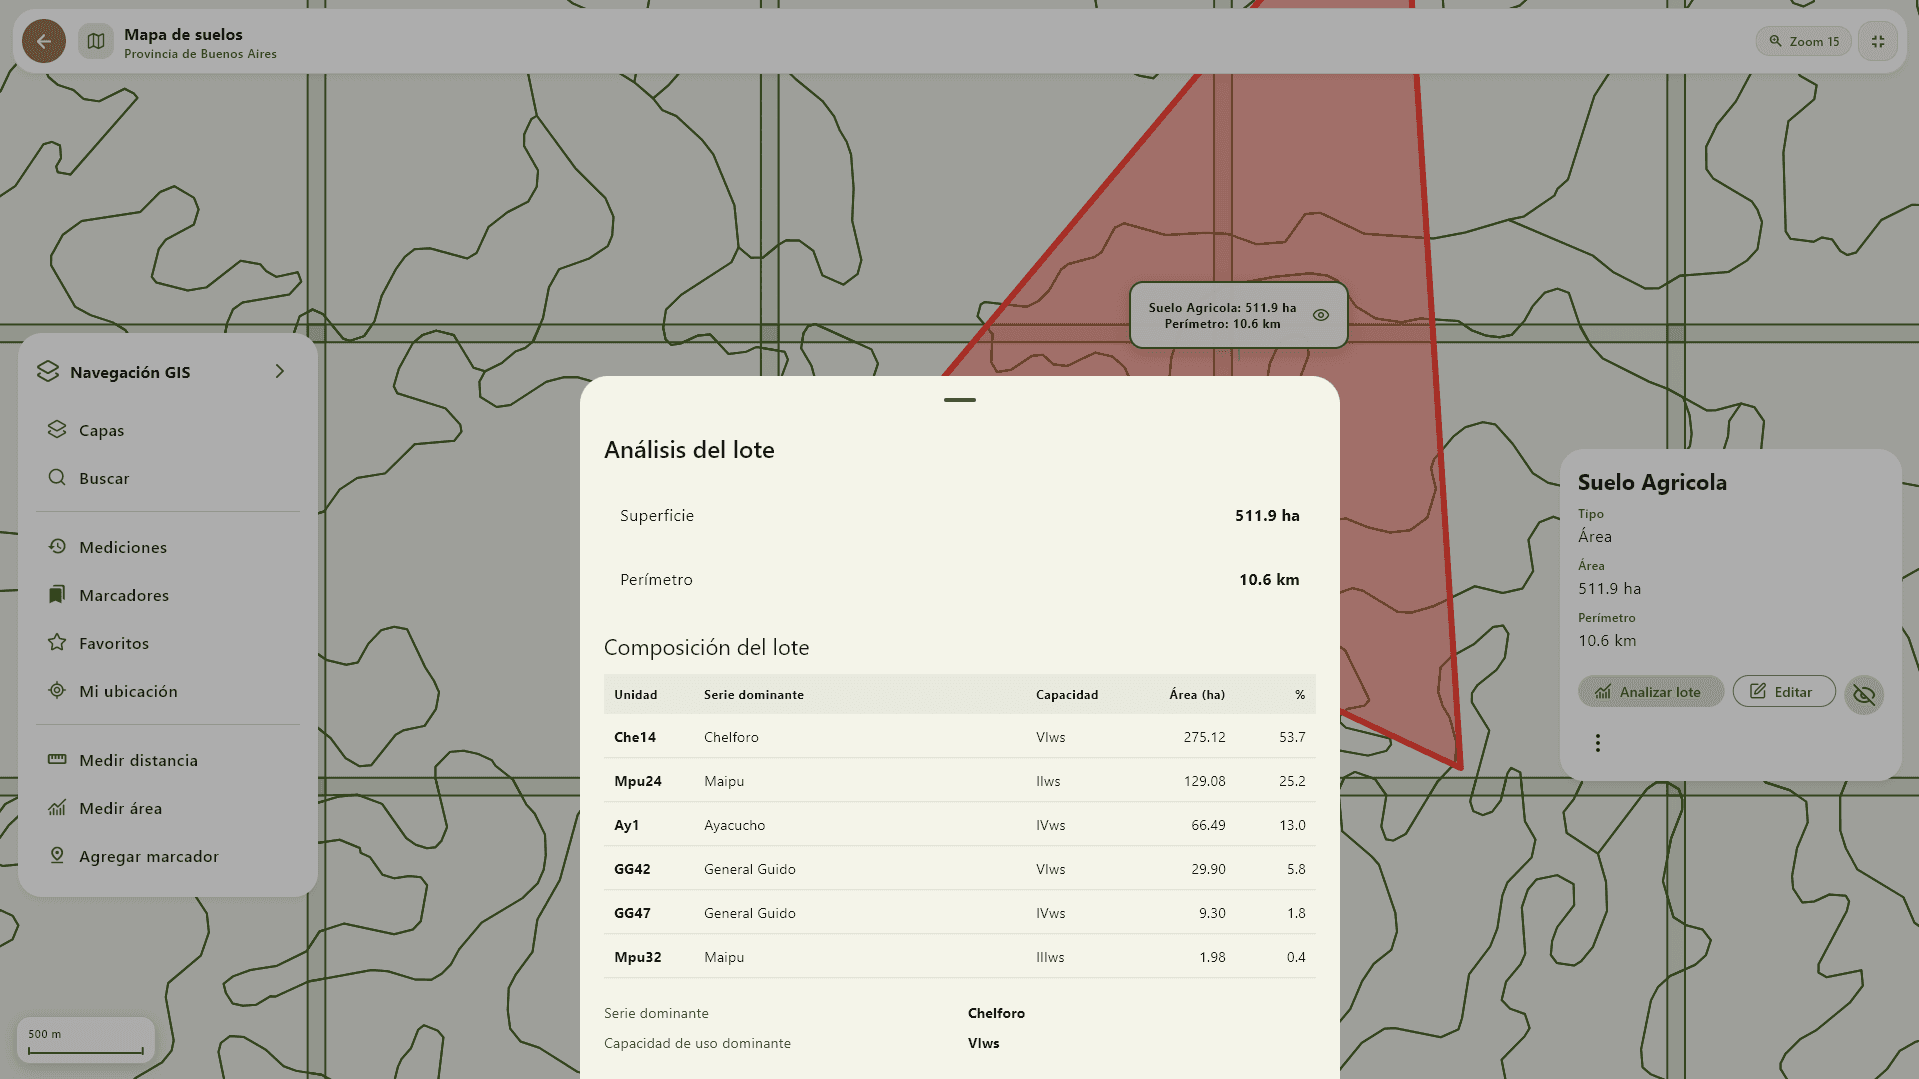Select the Mpu32 unit row
The width and height of the screenshot is (1919, 1079).
tap(960, 957)
